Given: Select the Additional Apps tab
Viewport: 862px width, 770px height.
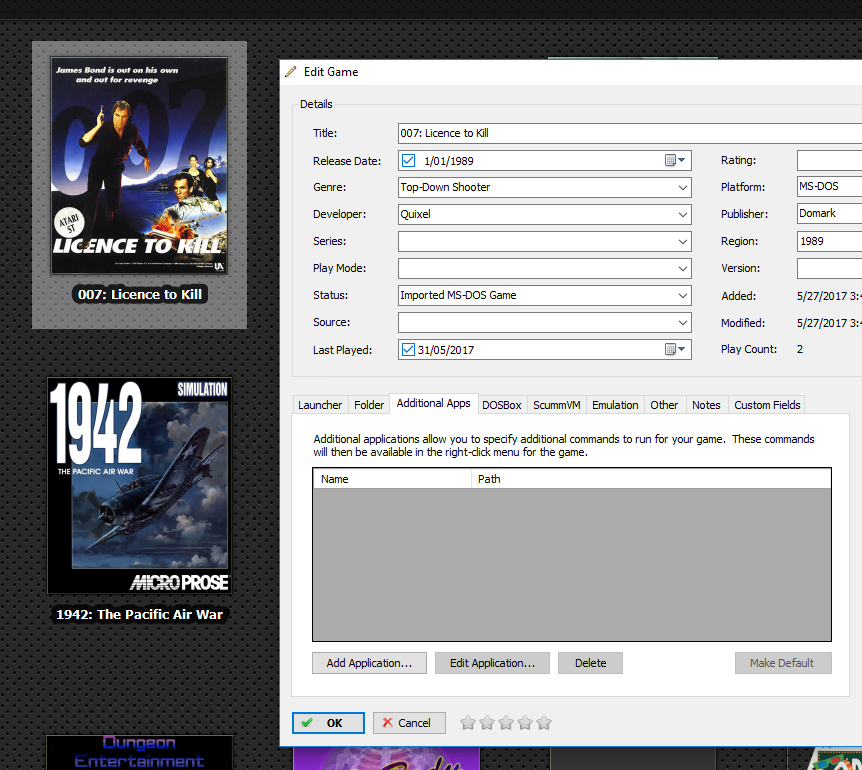Looking at the screenshot, I should point(433,403).
